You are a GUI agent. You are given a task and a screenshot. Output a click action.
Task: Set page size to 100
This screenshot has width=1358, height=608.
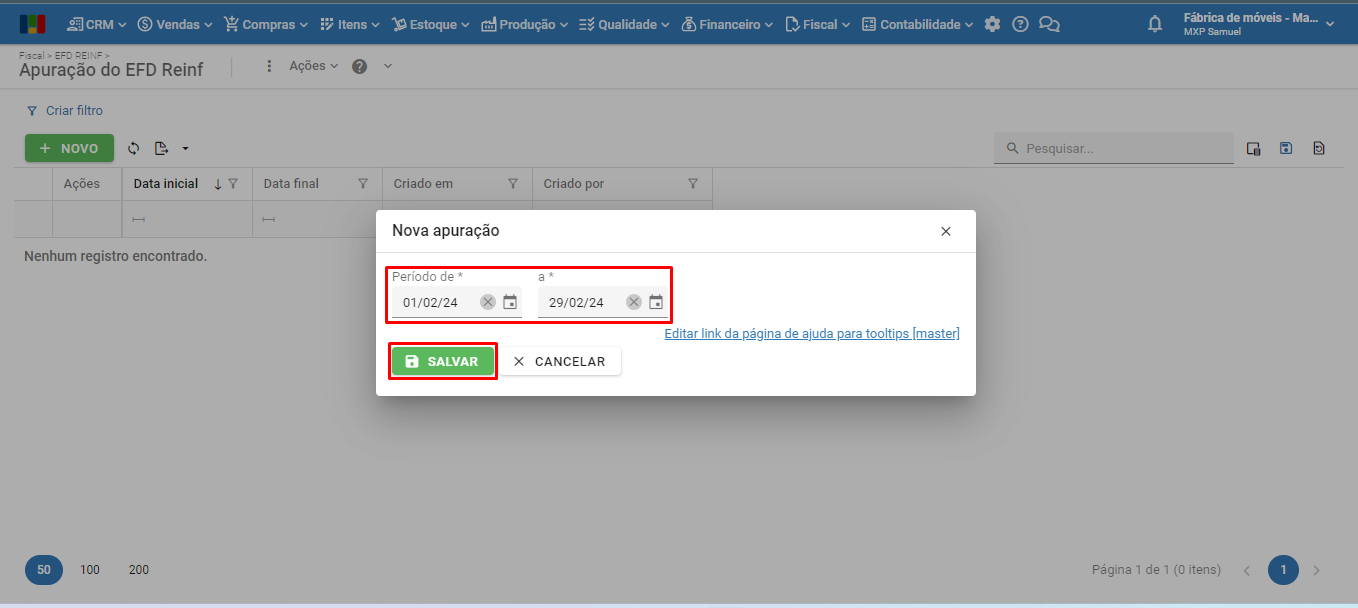click(90, 570)
